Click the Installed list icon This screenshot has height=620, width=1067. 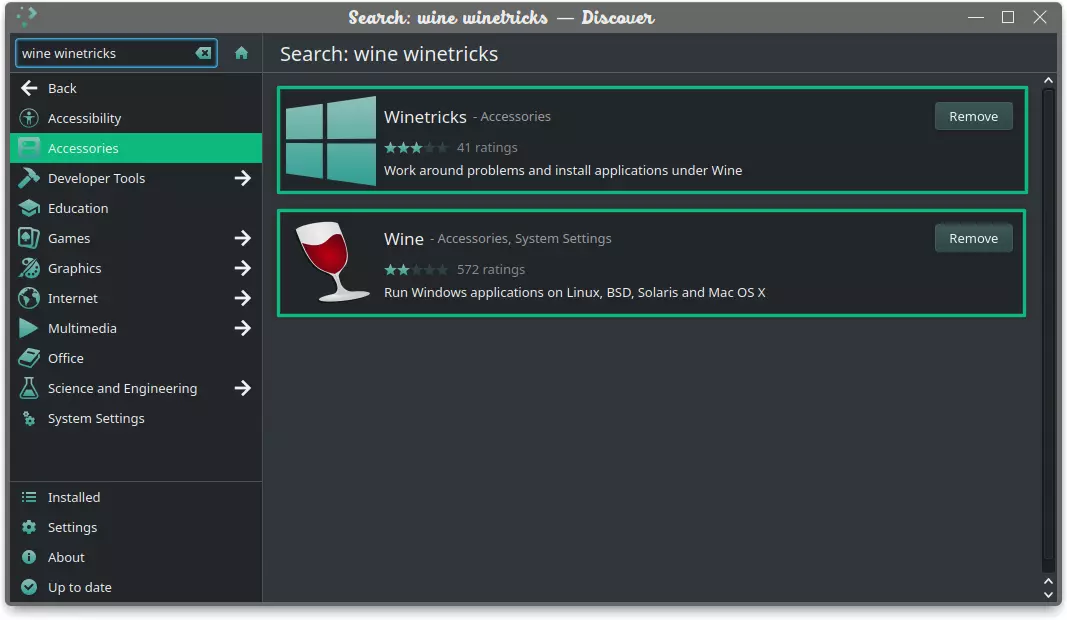click(x=29, y=497)
